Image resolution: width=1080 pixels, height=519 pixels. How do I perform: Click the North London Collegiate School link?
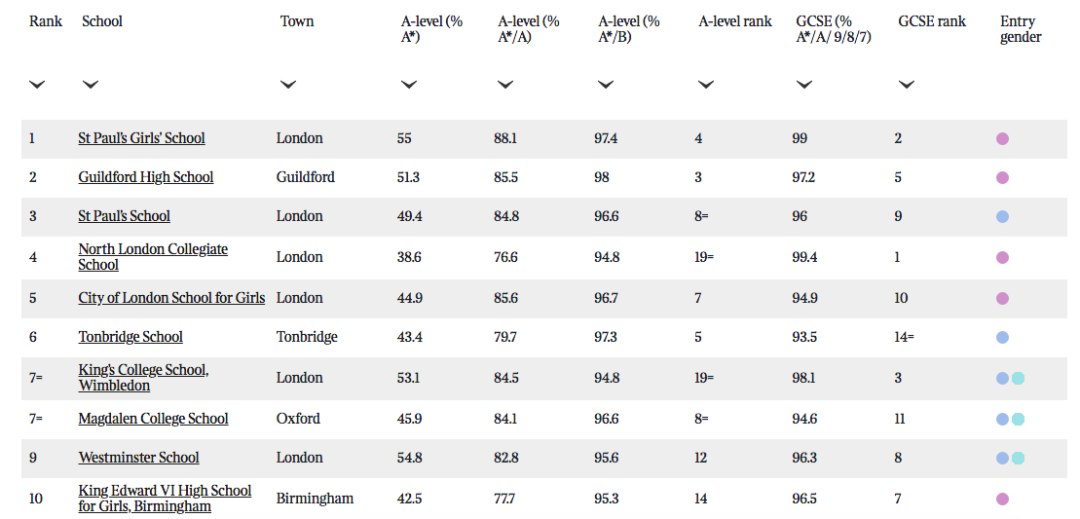[x=153, y=257]
